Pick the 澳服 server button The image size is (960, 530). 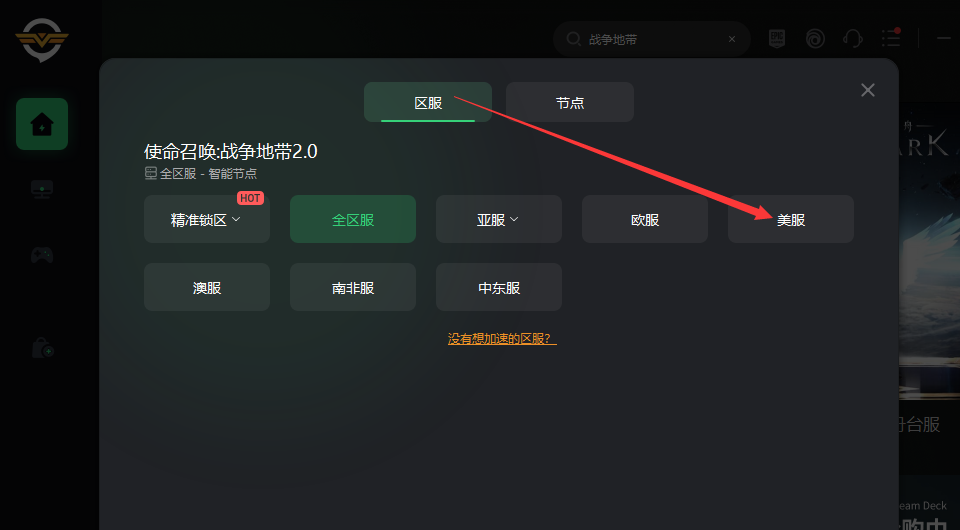(x=207, y=287)
